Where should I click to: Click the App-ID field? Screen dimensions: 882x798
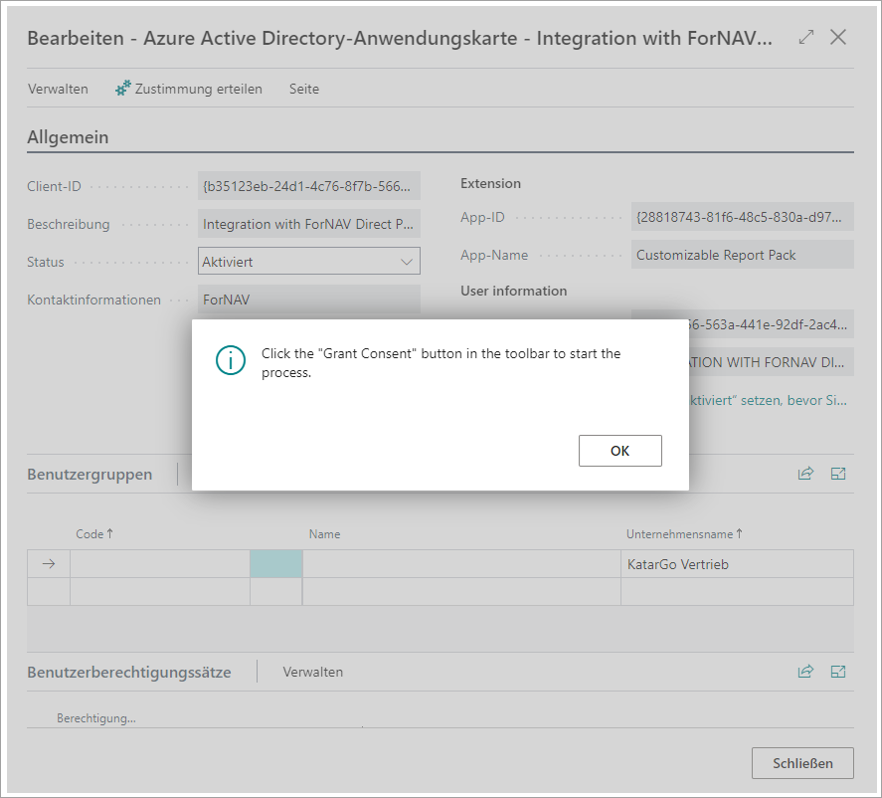point(742,217)
